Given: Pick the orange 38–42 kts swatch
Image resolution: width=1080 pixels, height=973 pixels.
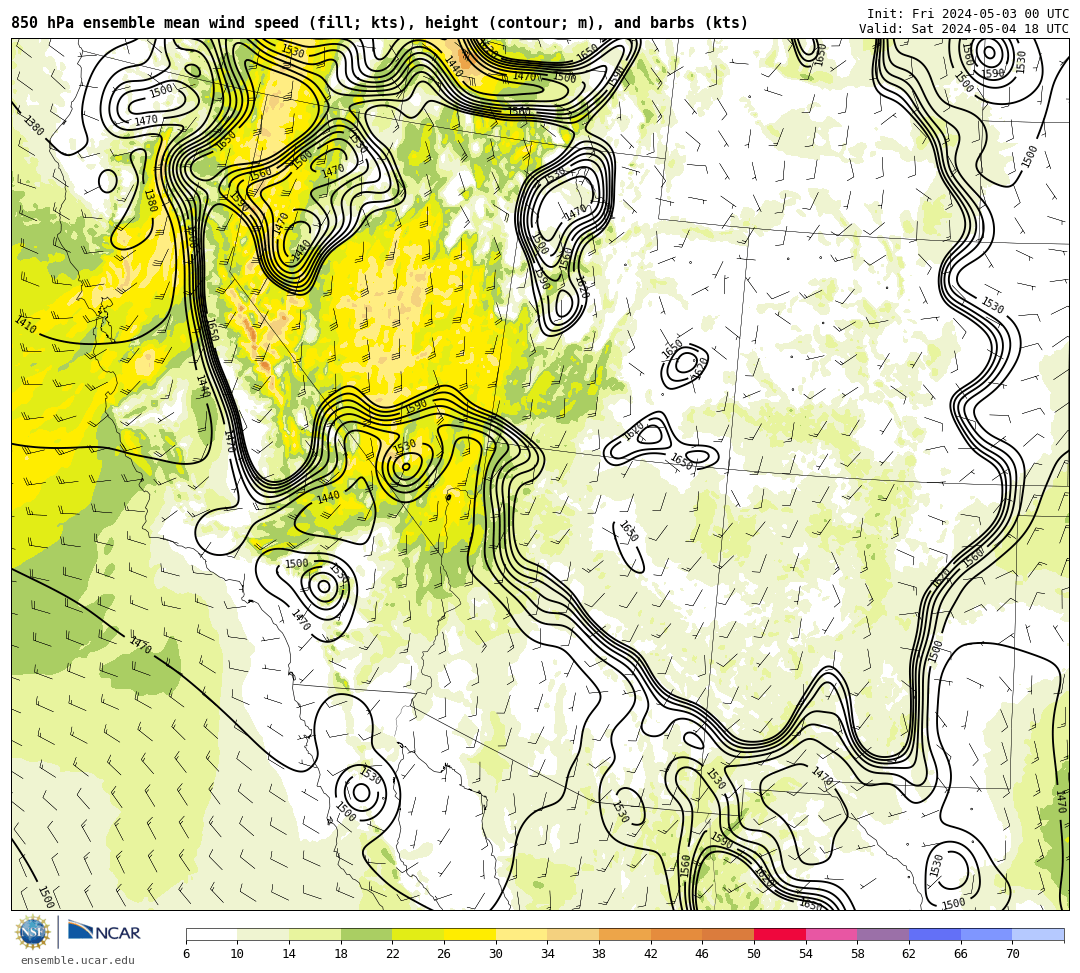Looking at the screenshot, I should (625, 934).
